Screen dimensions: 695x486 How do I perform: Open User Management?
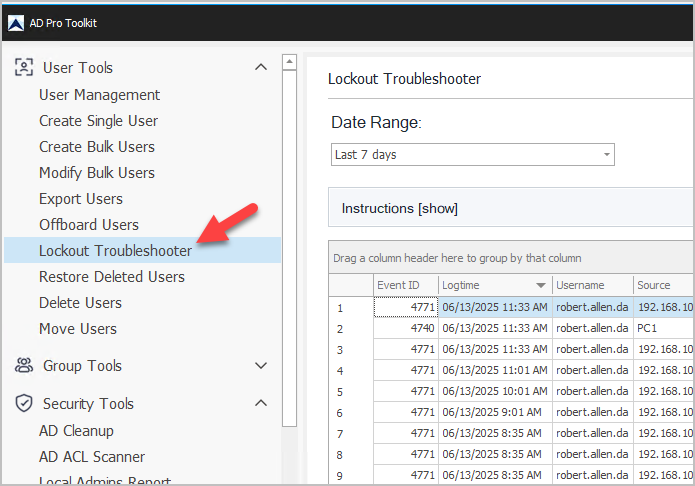(x=99, y=95)
